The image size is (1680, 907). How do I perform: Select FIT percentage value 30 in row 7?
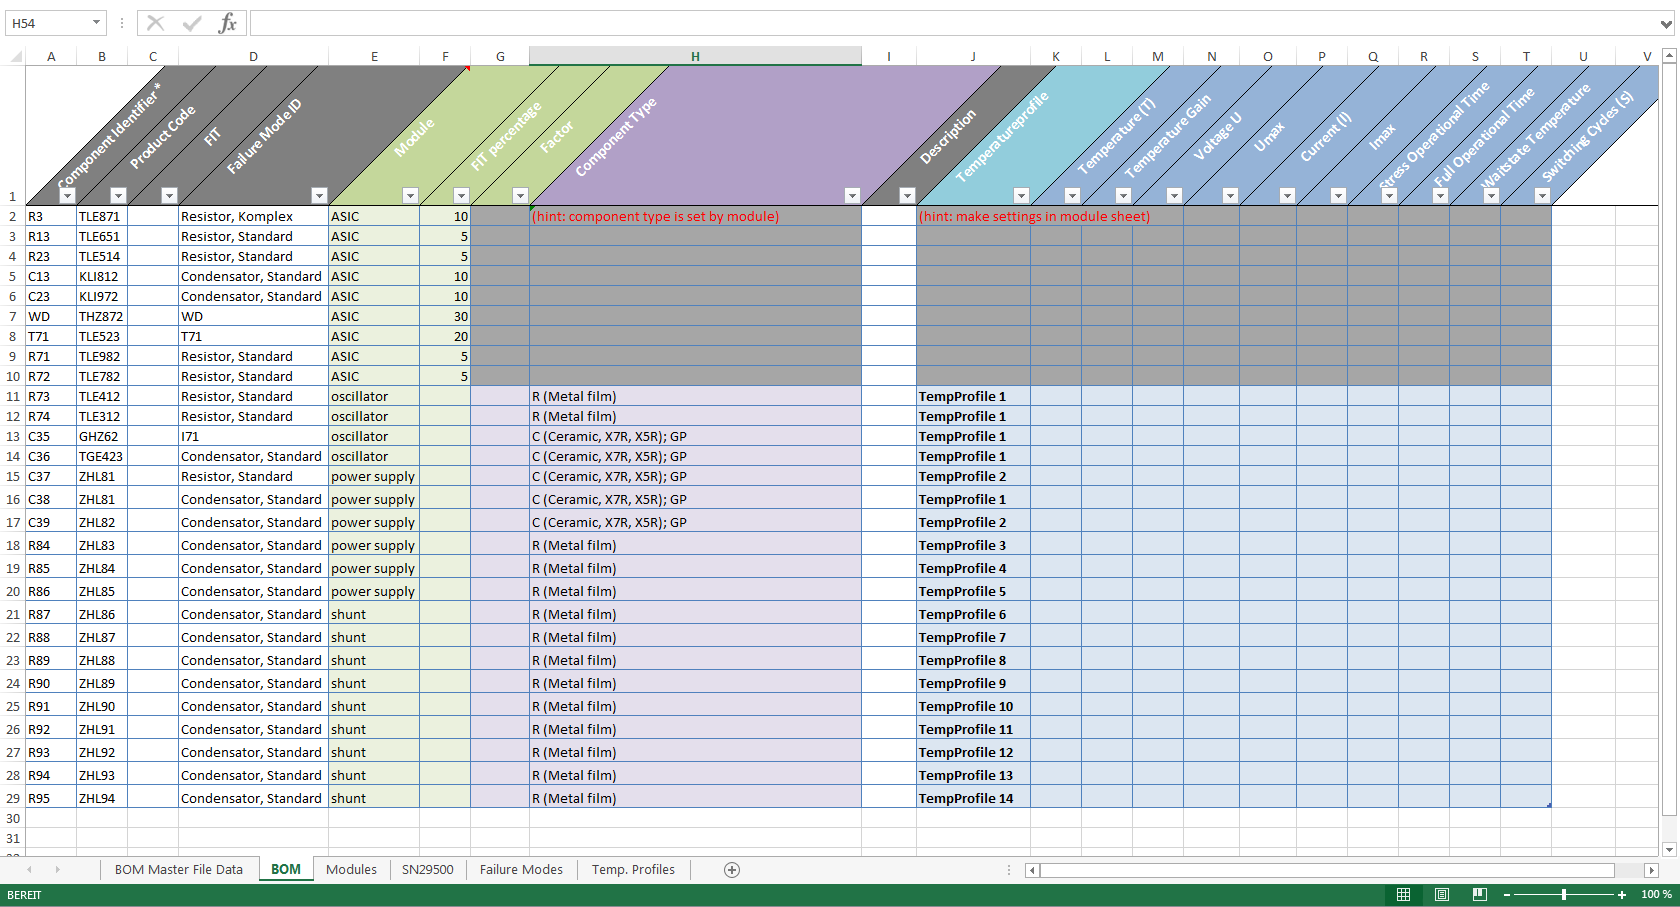pos(445,316)
